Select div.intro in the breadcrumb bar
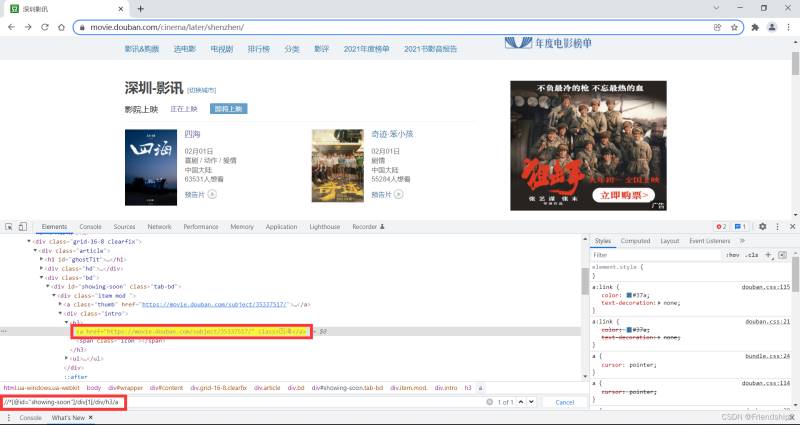 pos(446,388)
